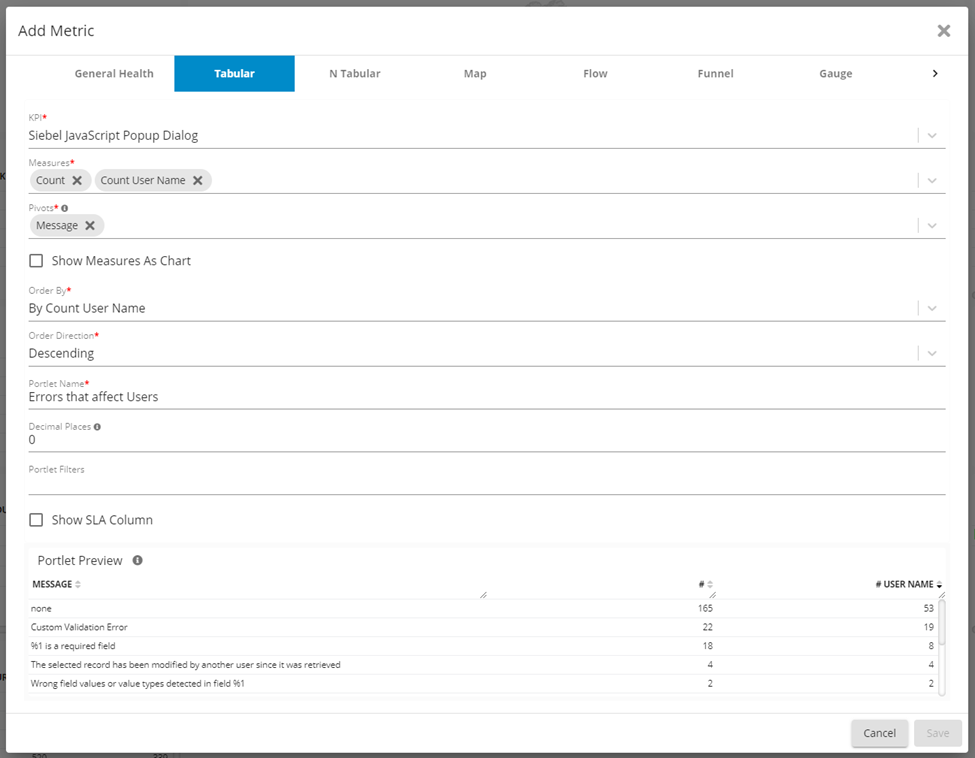Toggle the Show SLA Column checkbox
This screenshot has height=758, width=975.
point(36,520)
